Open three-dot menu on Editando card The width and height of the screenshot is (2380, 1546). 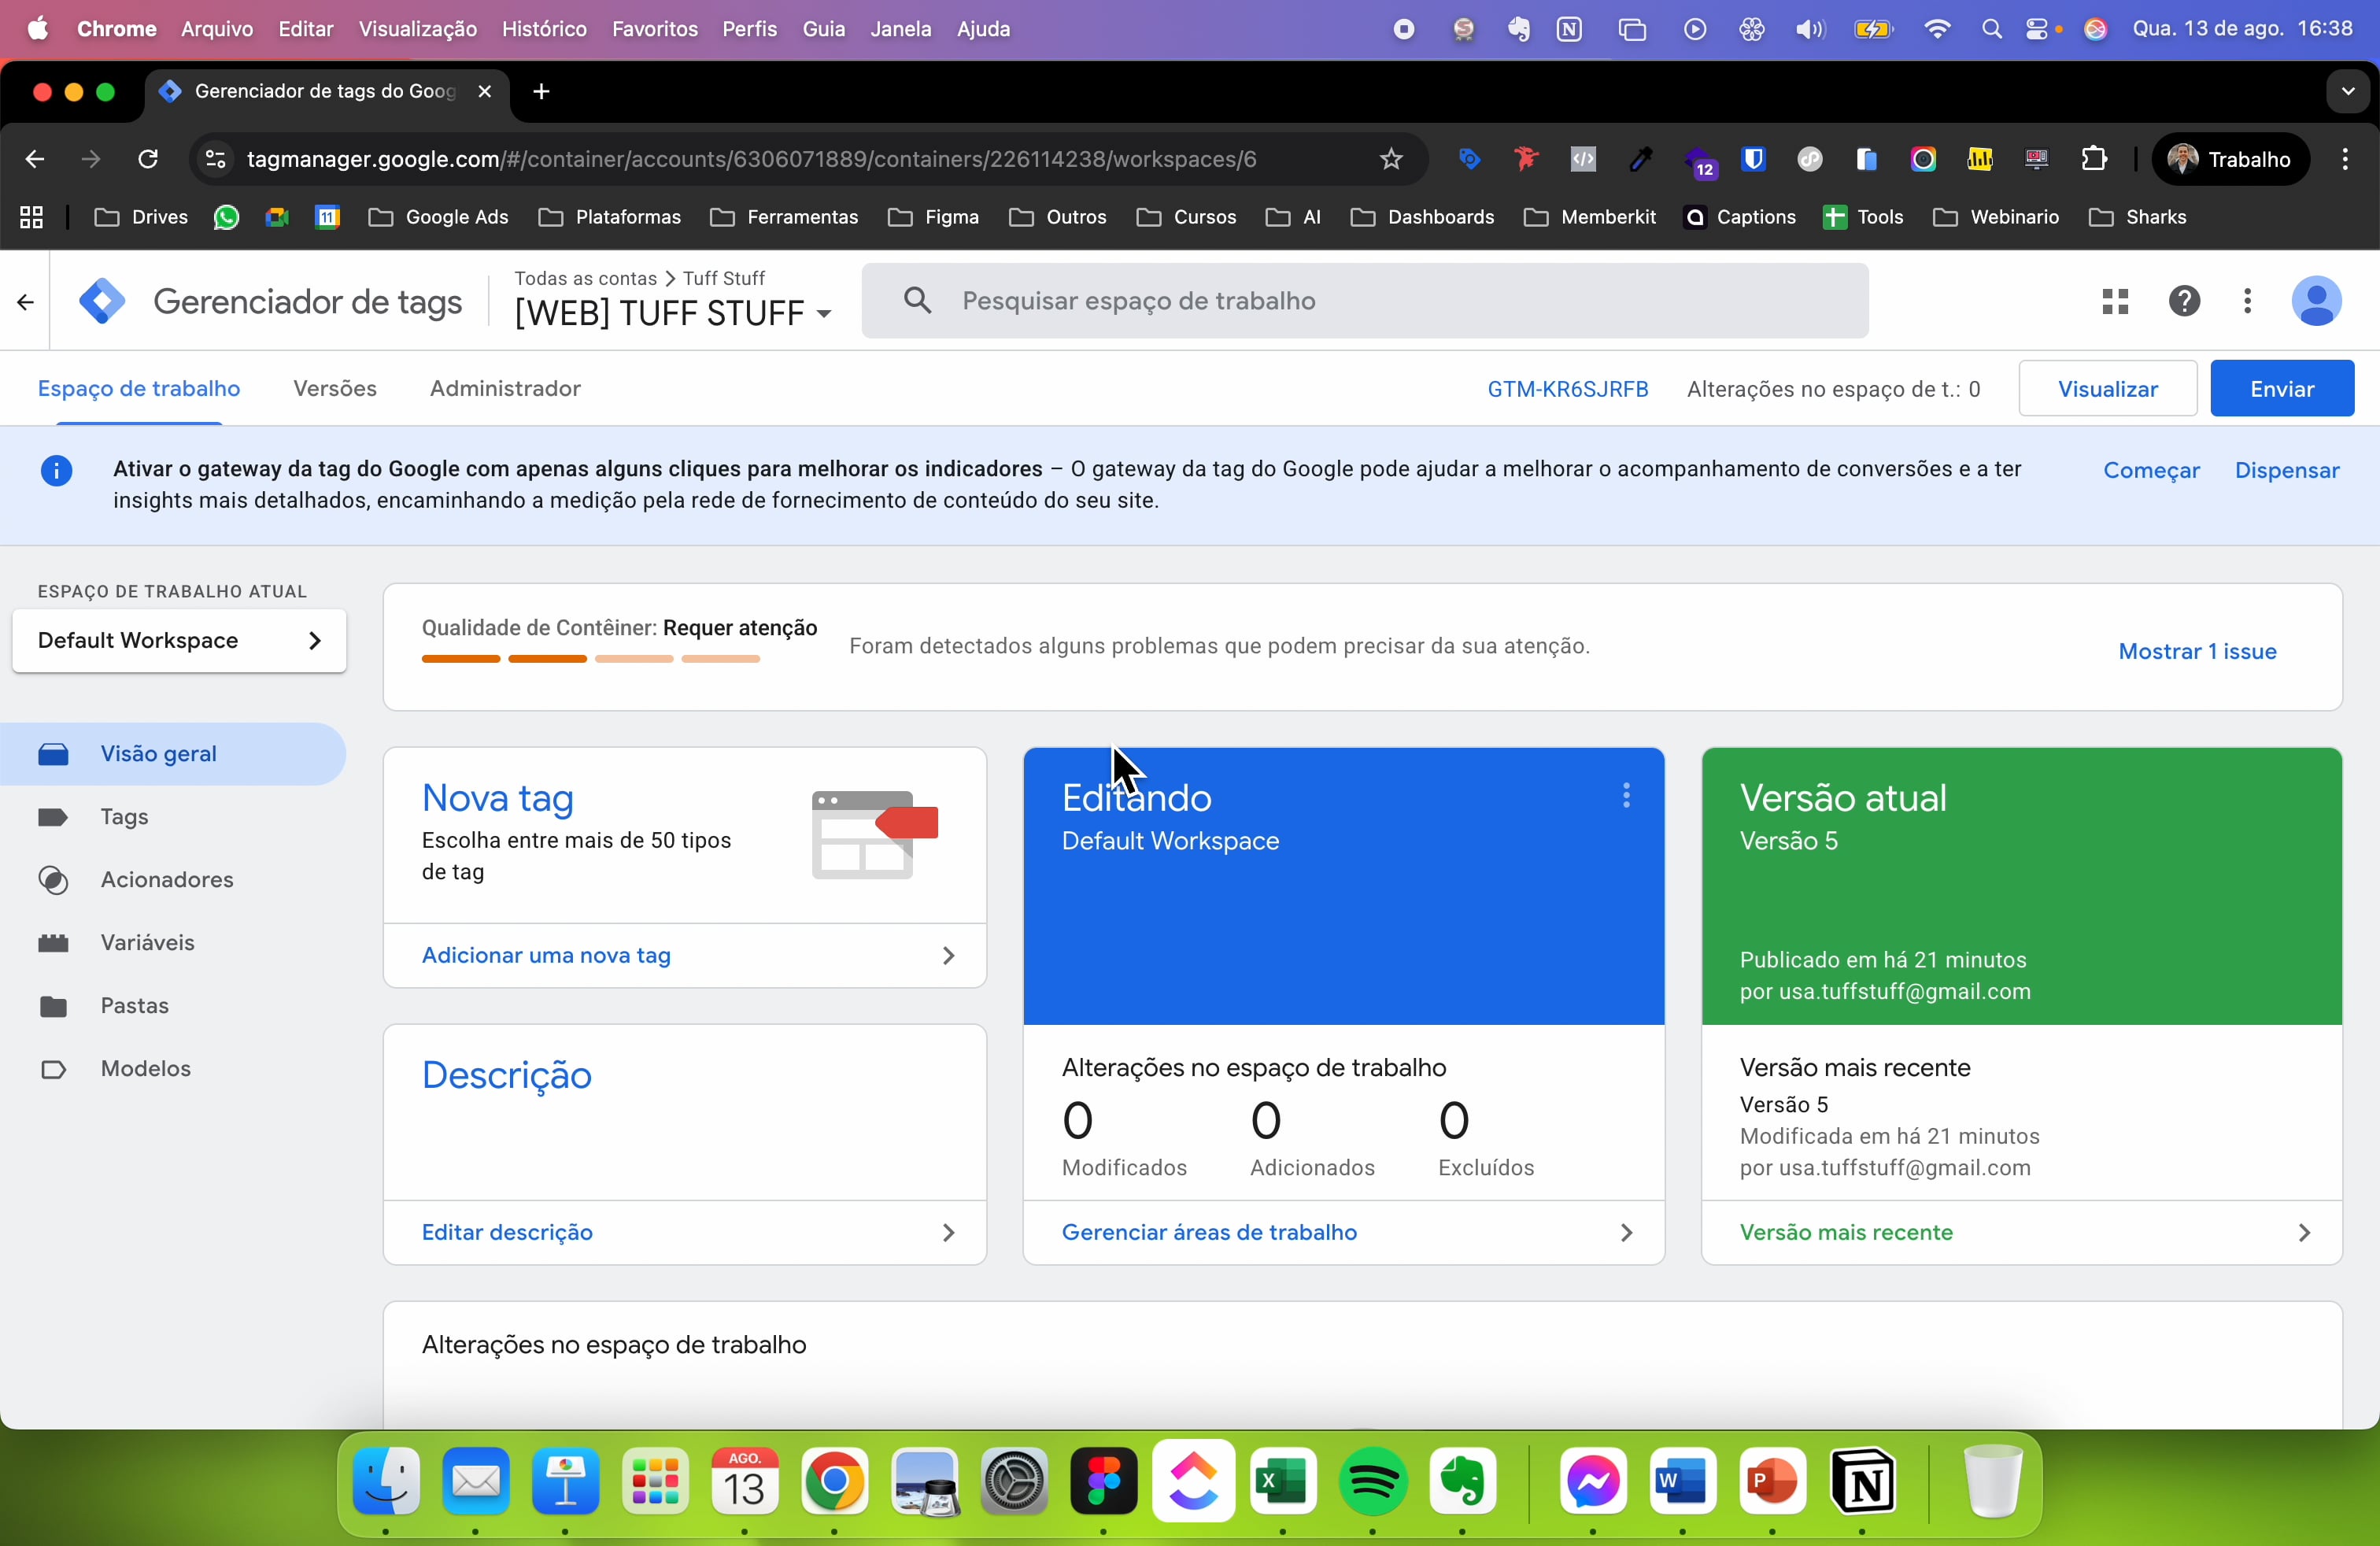coord(1626,795)
